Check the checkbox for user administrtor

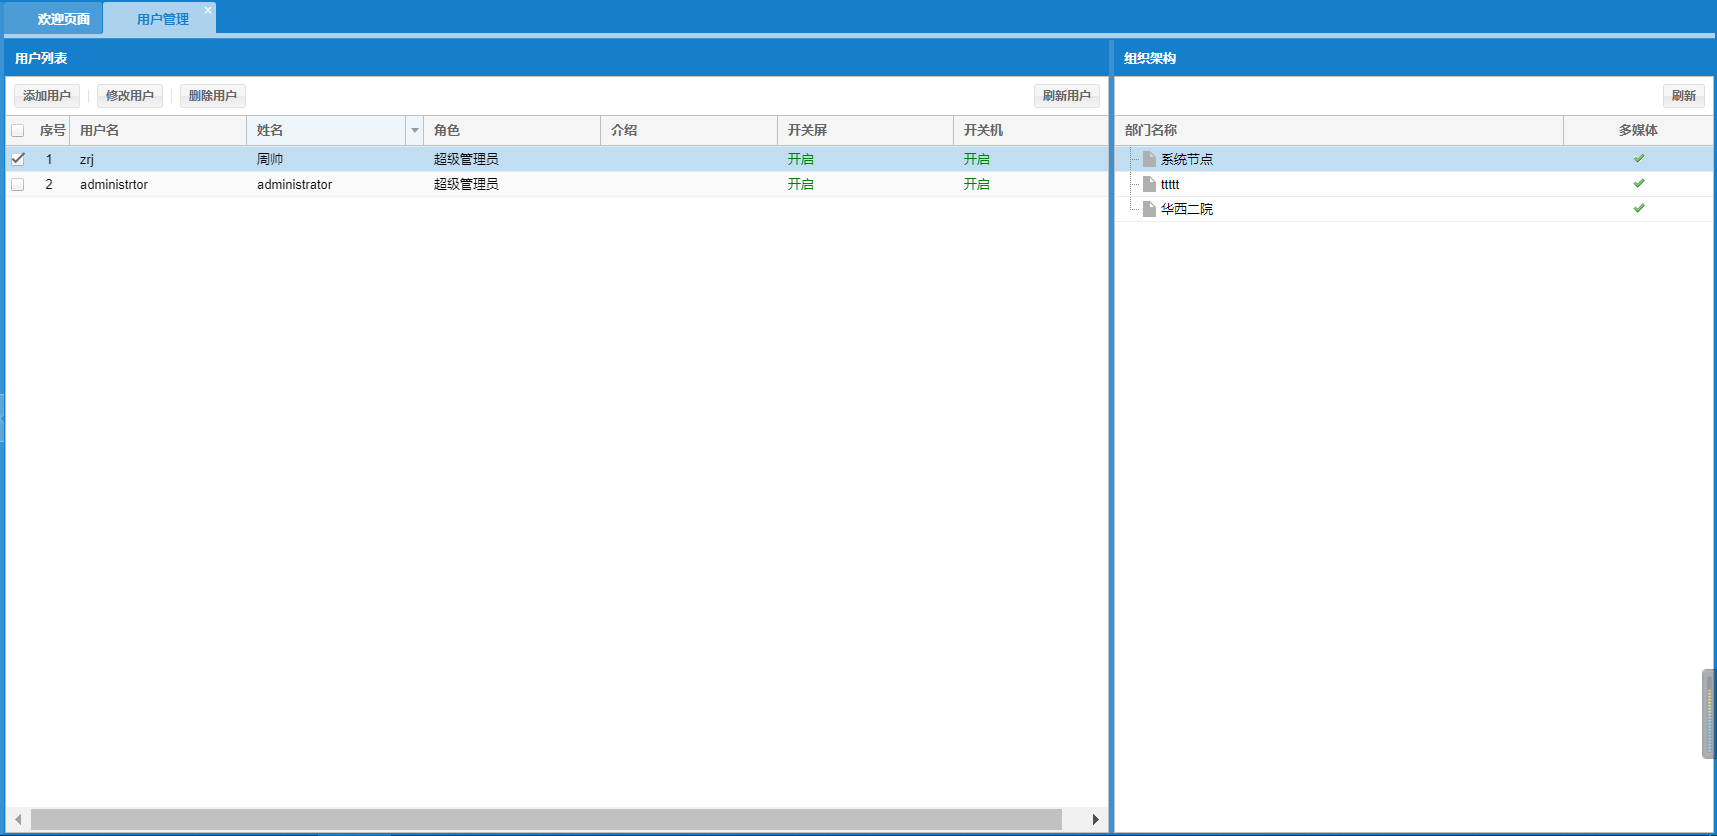click(18, 184)
